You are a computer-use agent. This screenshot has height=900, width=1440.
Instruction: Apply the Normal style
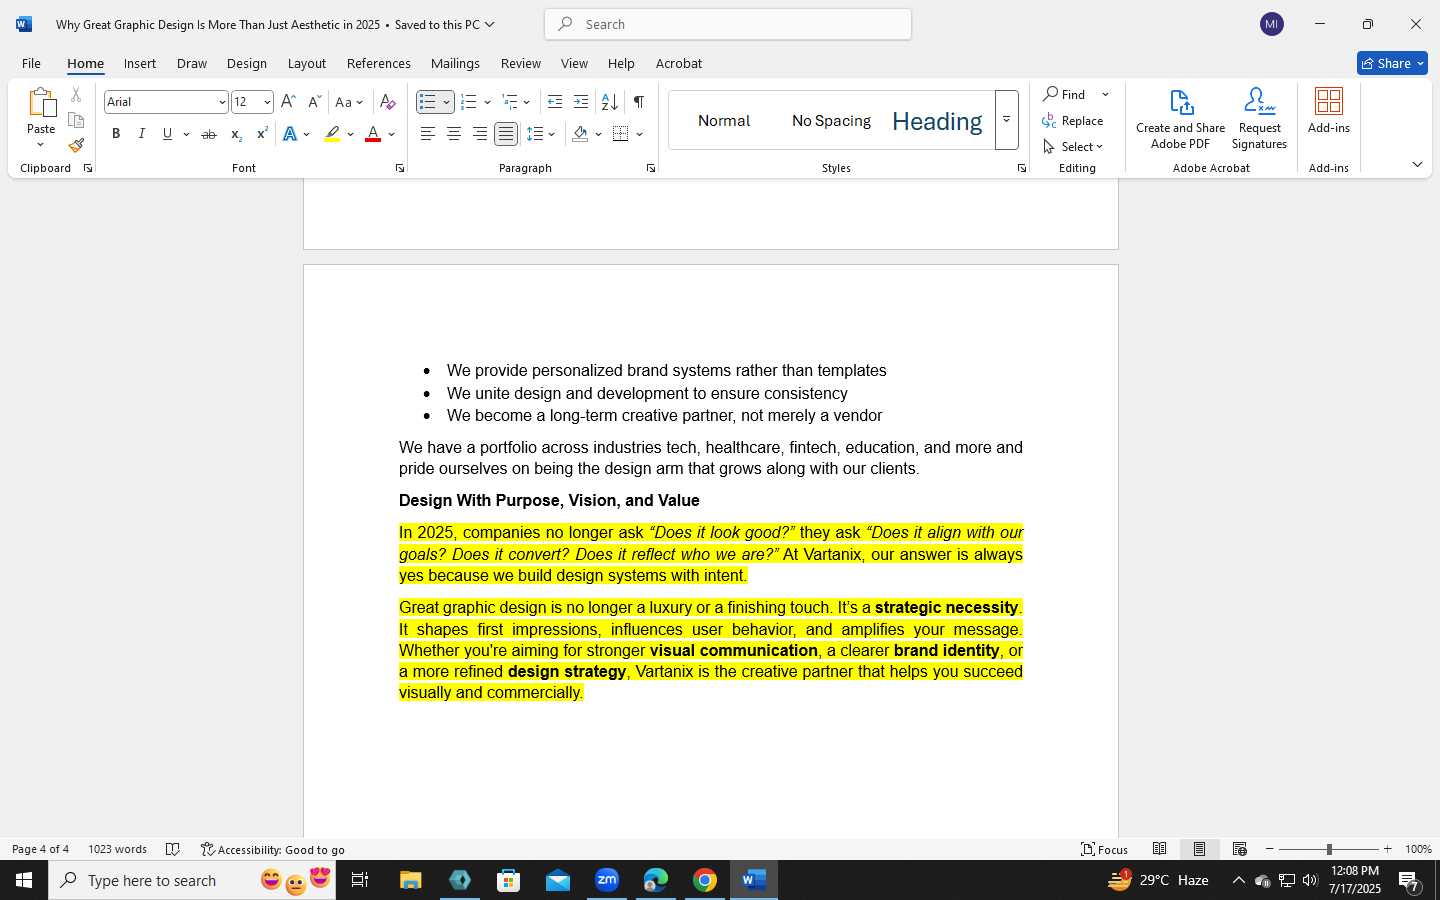coord(724,120)
